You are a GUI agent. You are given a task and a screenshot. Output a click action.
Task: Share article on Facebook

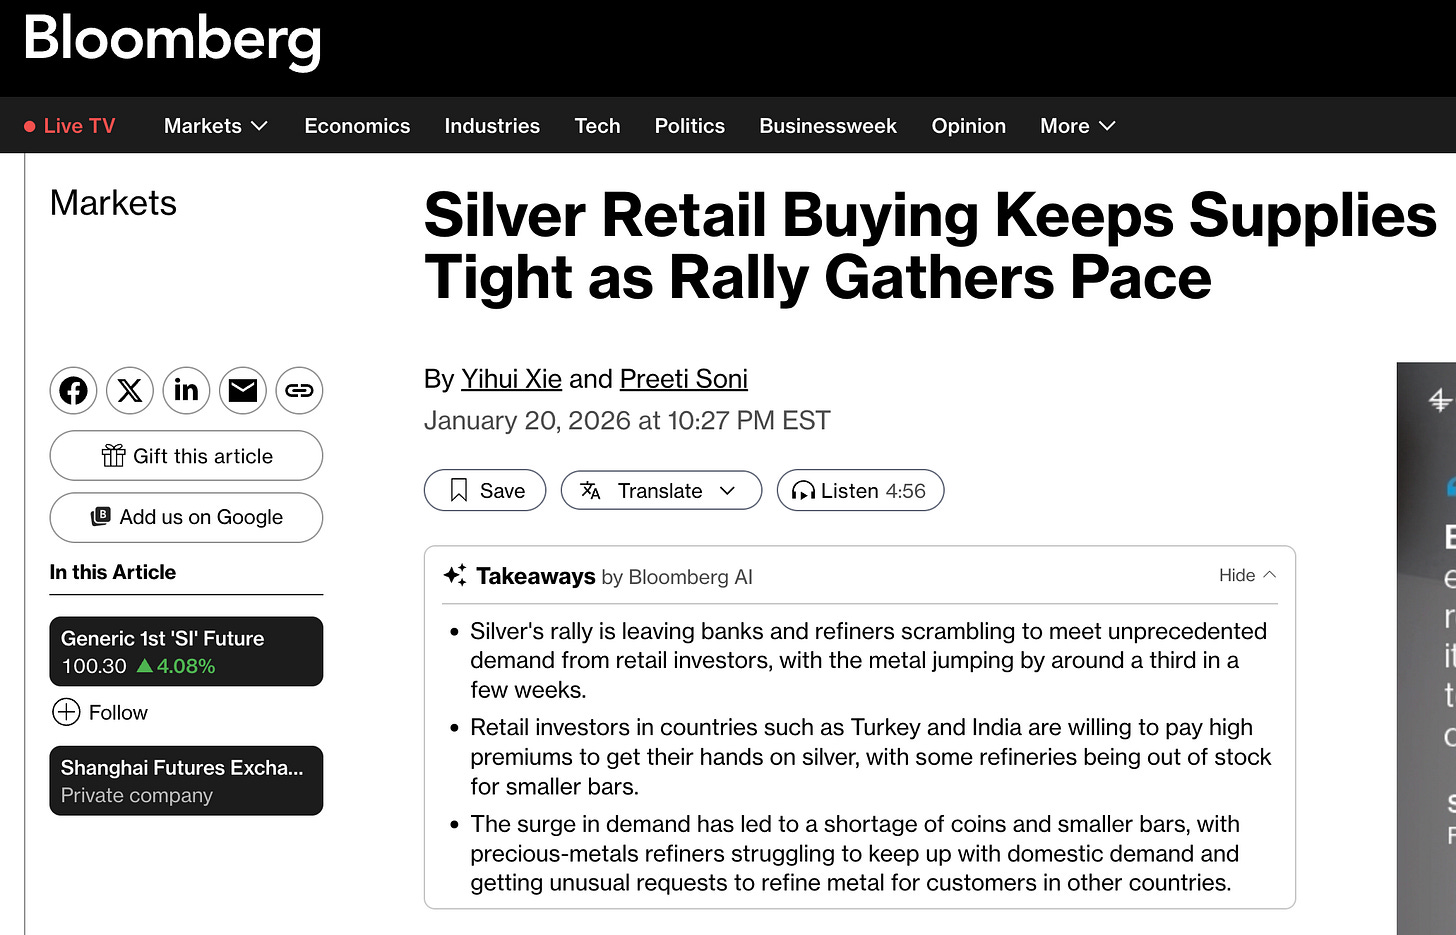pos(73,390)
